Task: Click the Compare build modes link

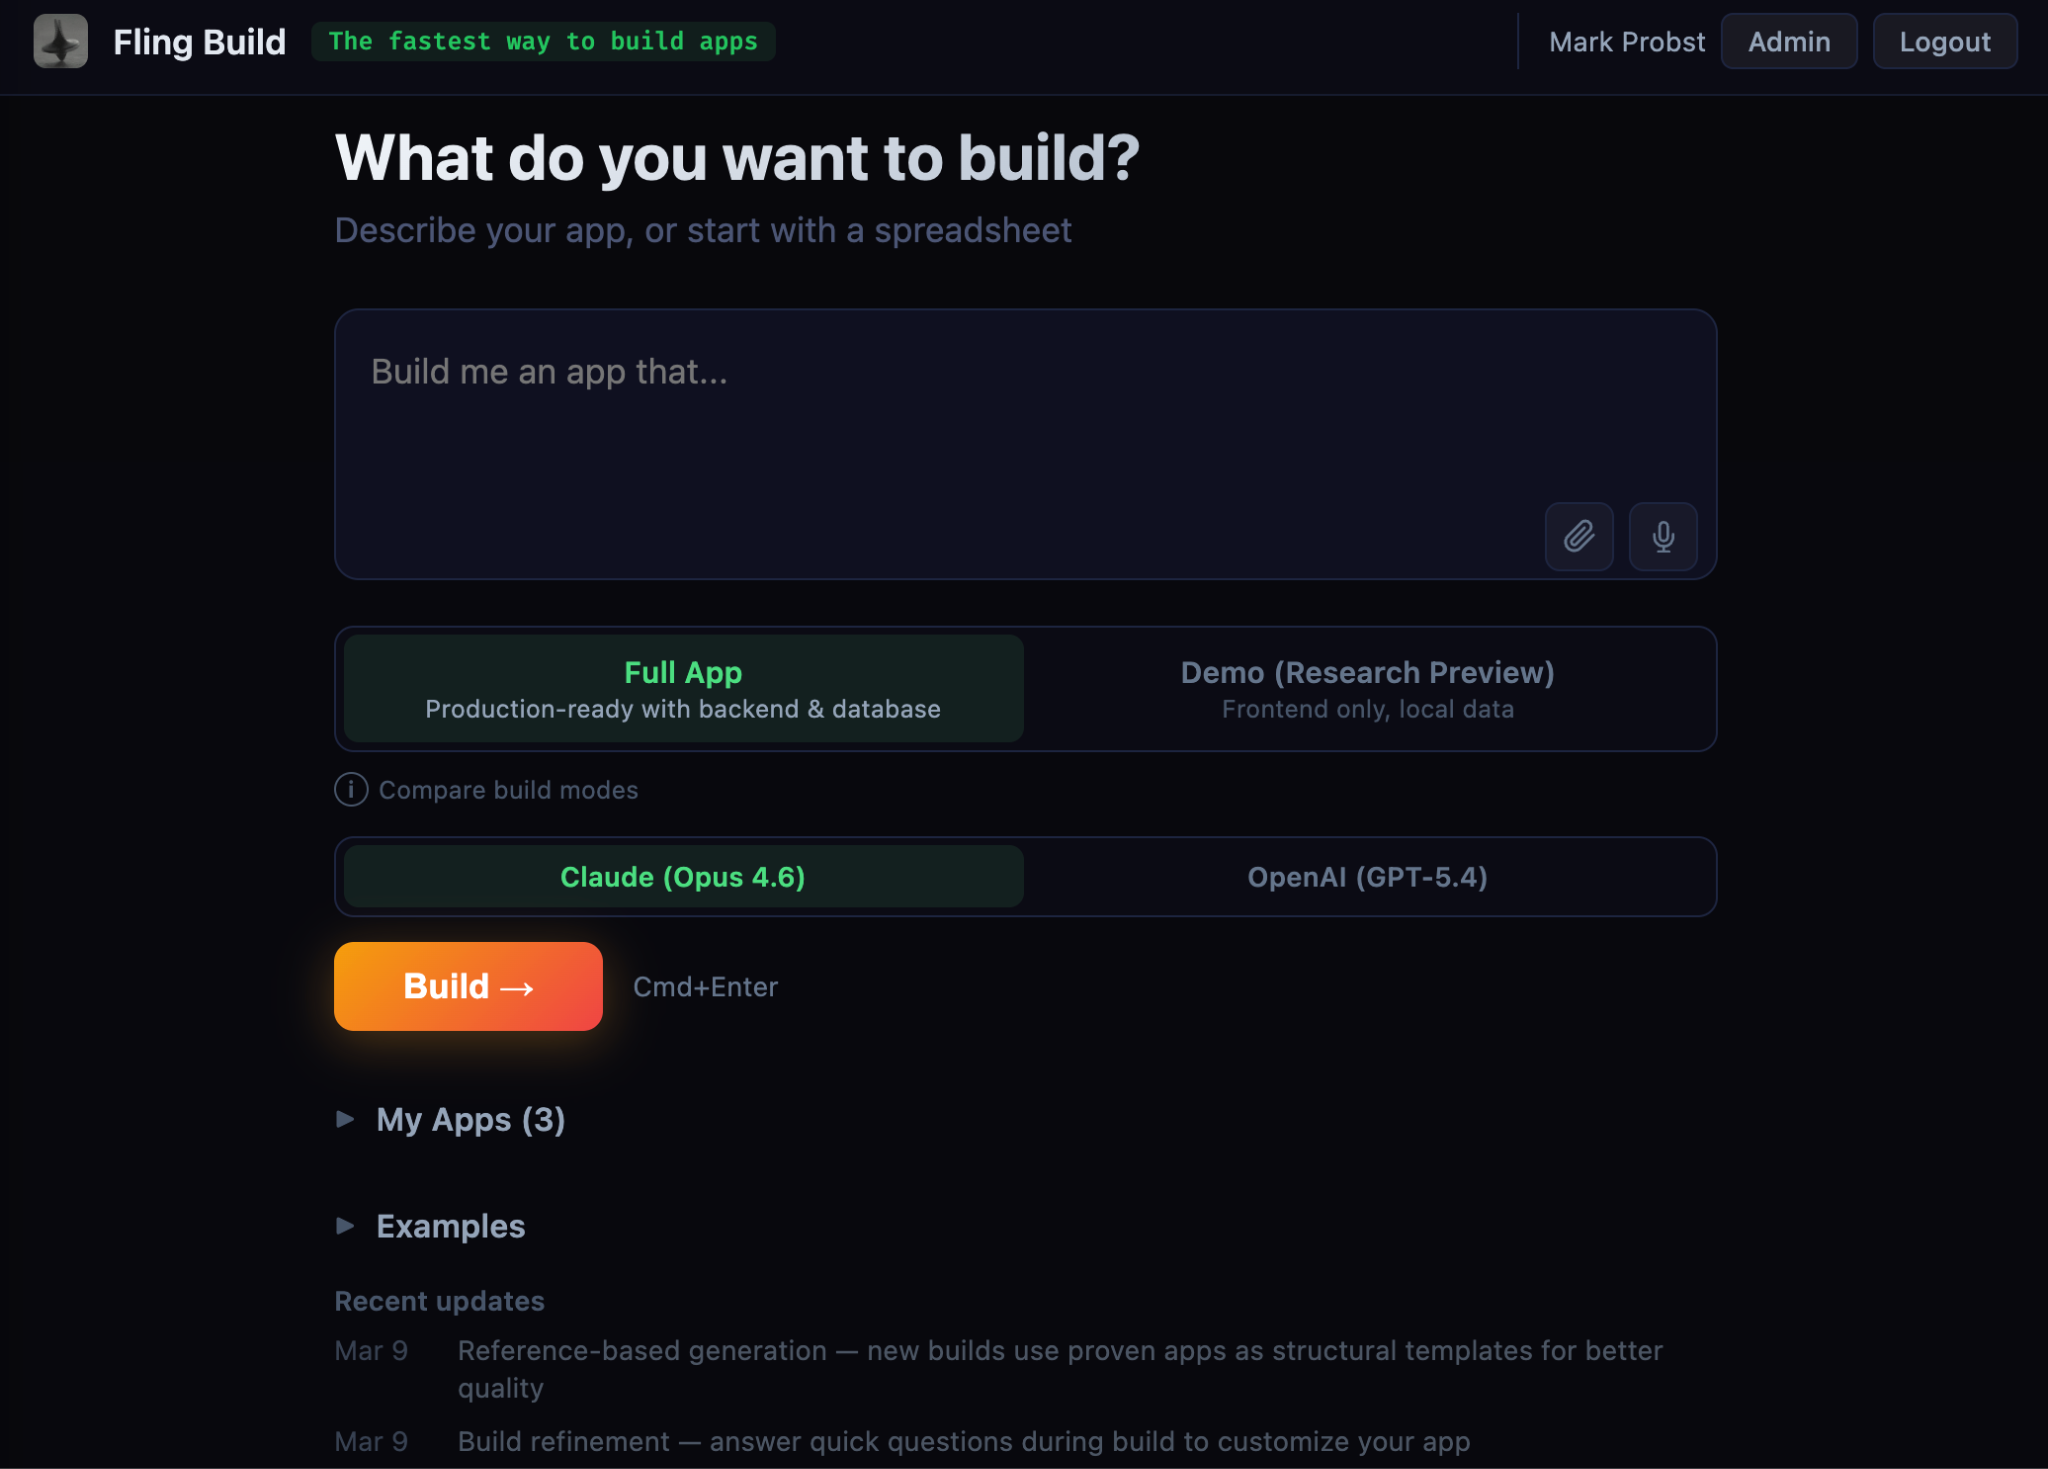Action: pyautogui.click(x=507, y=790)
